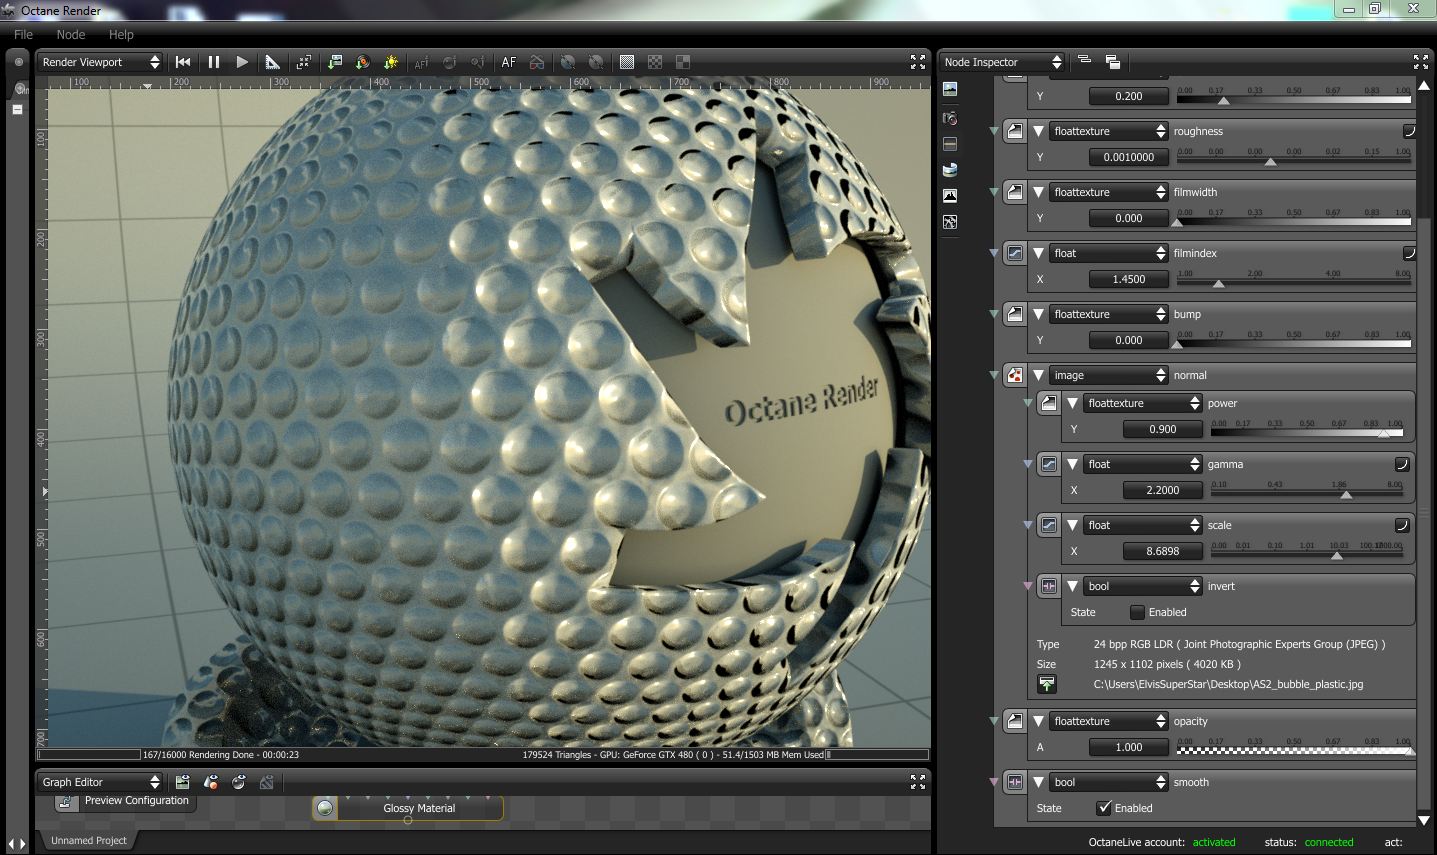Open camera settings in inspector sidebar

(950, 118)
